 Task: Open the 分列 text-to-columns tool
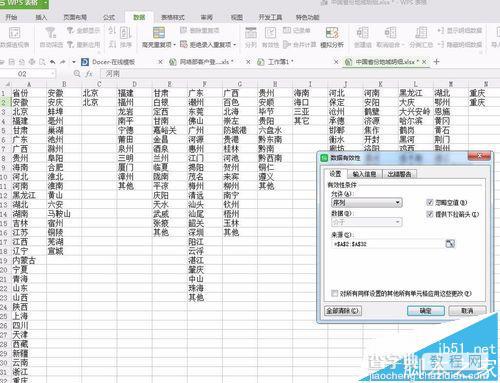251,37
